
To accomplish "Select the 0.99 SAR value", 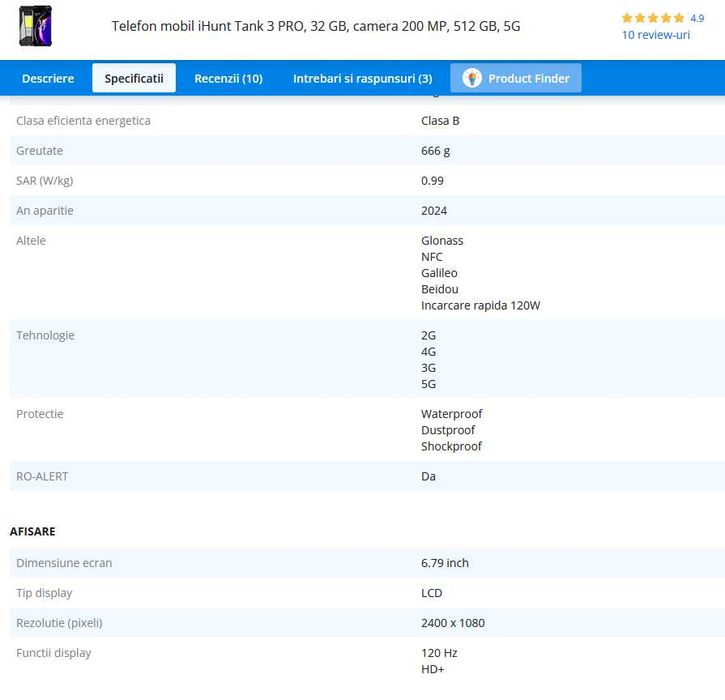I will 432,181.
